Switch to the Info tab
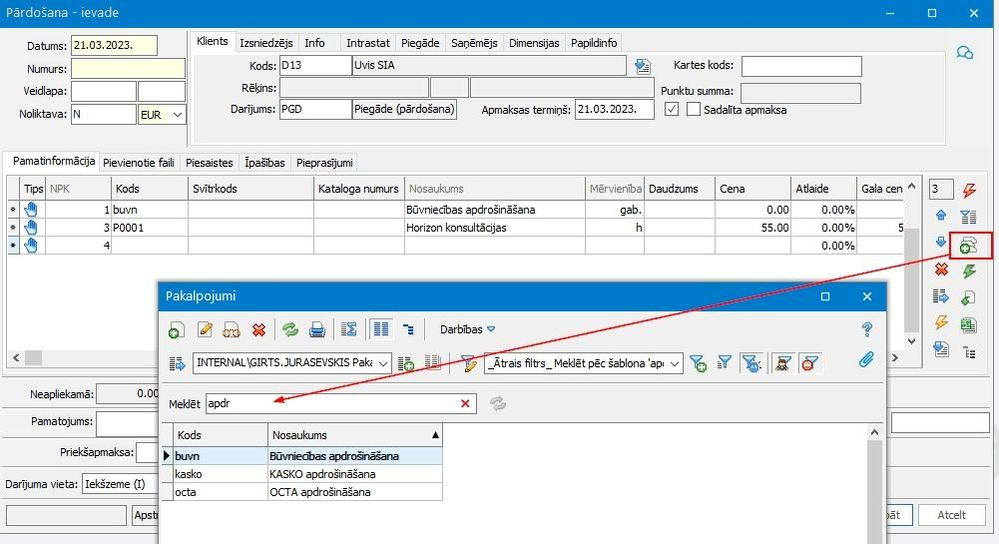The height and width of the screenshot is (544, 999). 315,43
